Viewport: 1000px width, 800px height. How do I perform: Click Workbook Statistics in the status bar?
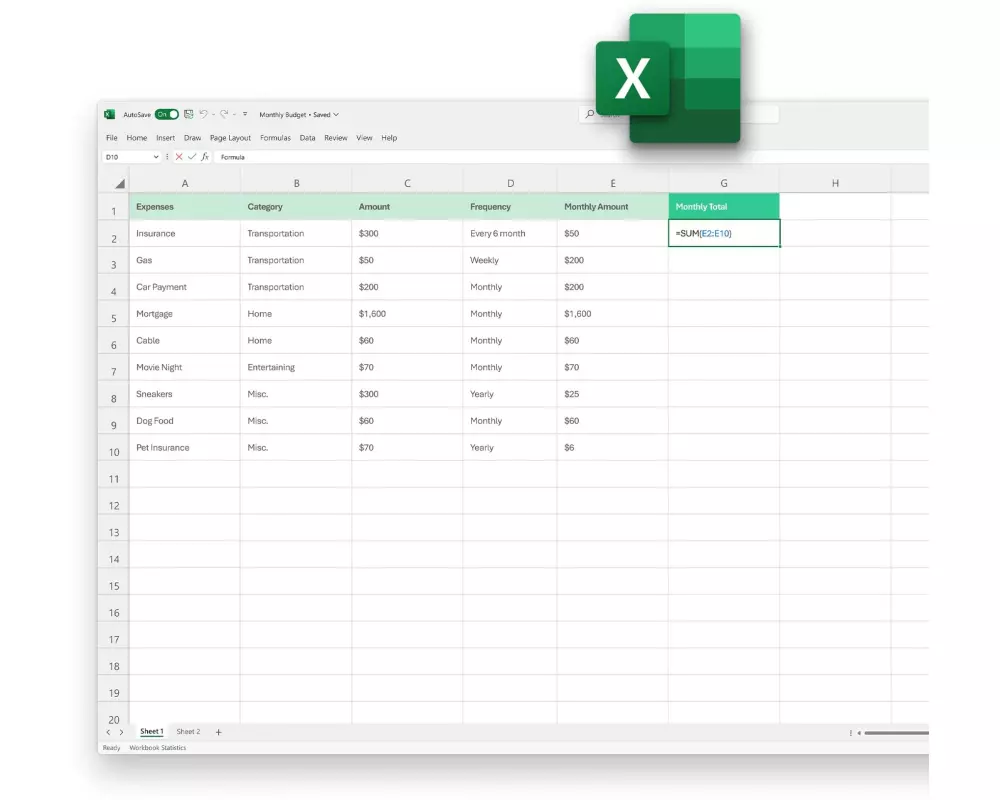157,748
